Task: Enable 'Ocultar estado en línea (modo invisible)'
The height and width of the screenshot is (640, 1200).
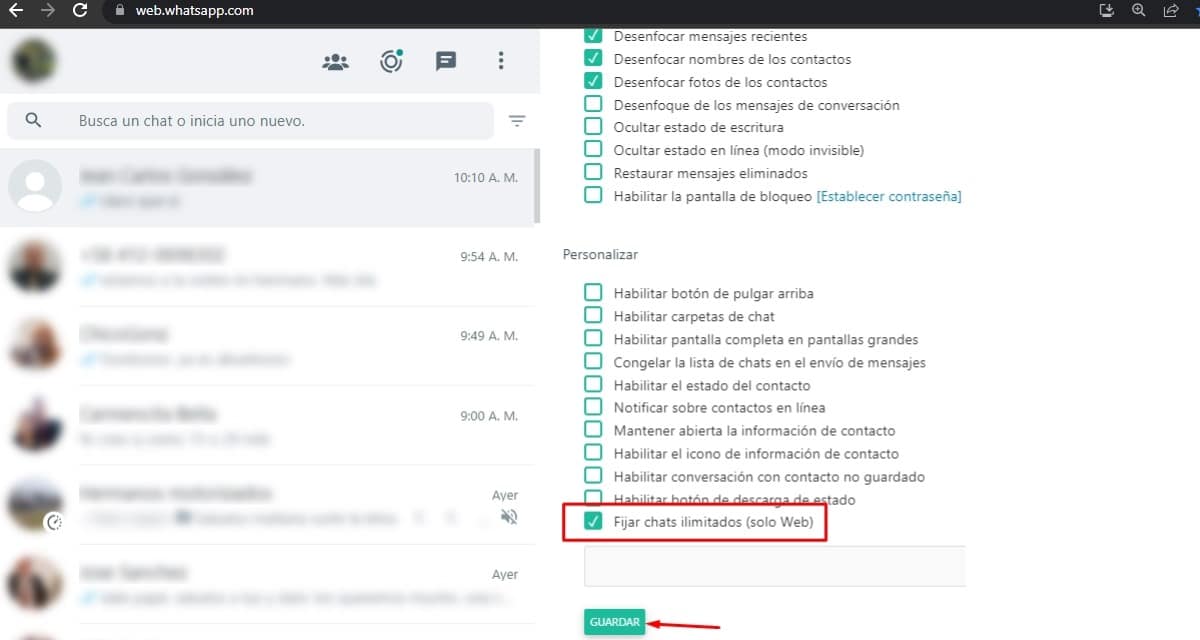Action: (x=593, y=150)
